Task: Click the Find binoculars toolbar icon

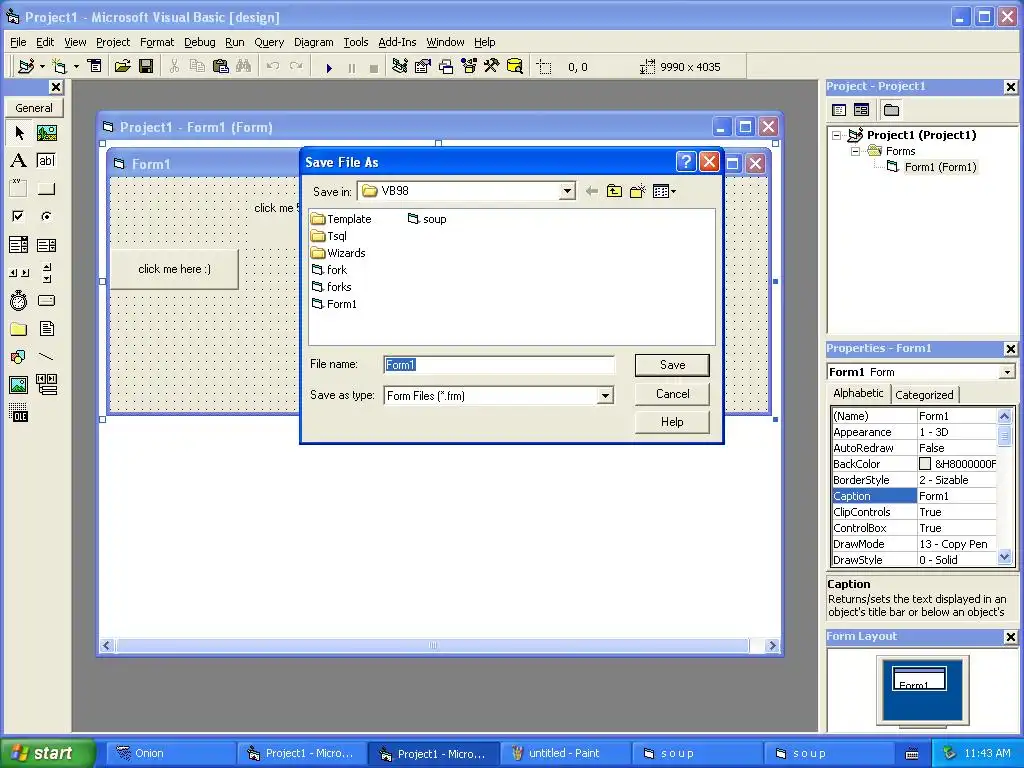Action: (244, 67)
